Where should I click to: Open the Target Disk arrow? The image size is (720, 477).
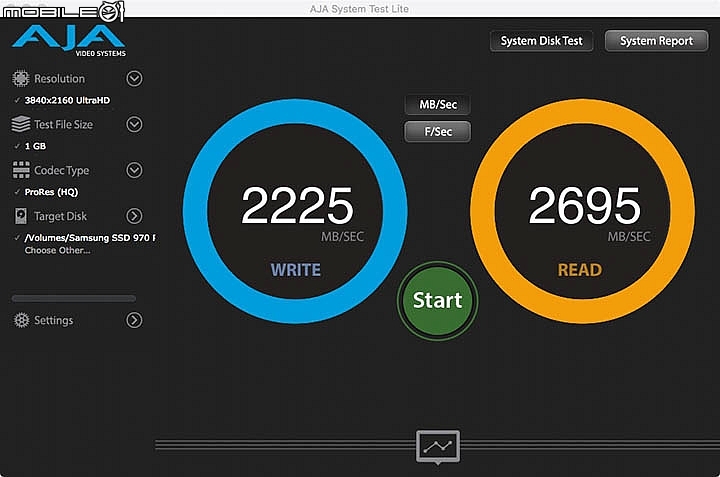point(134,216)
